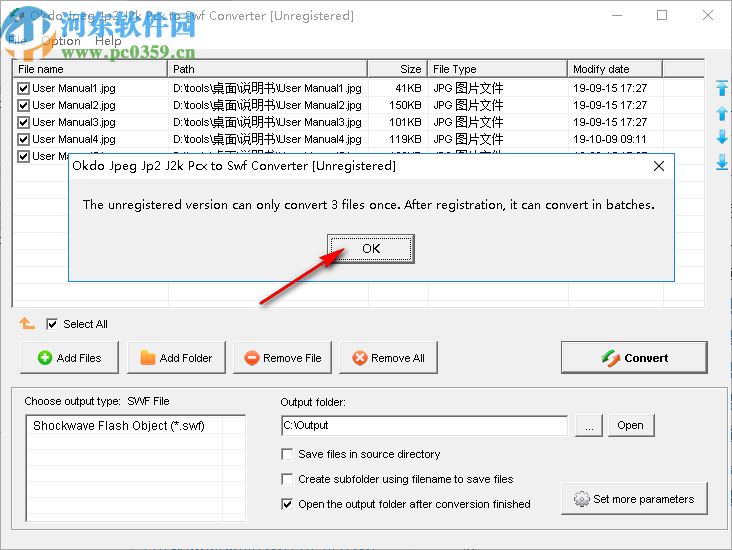The height and width of the screenshot is (550, 732).
Task: Move selected file to top arrow icon
Action: (x=722, y=88)
